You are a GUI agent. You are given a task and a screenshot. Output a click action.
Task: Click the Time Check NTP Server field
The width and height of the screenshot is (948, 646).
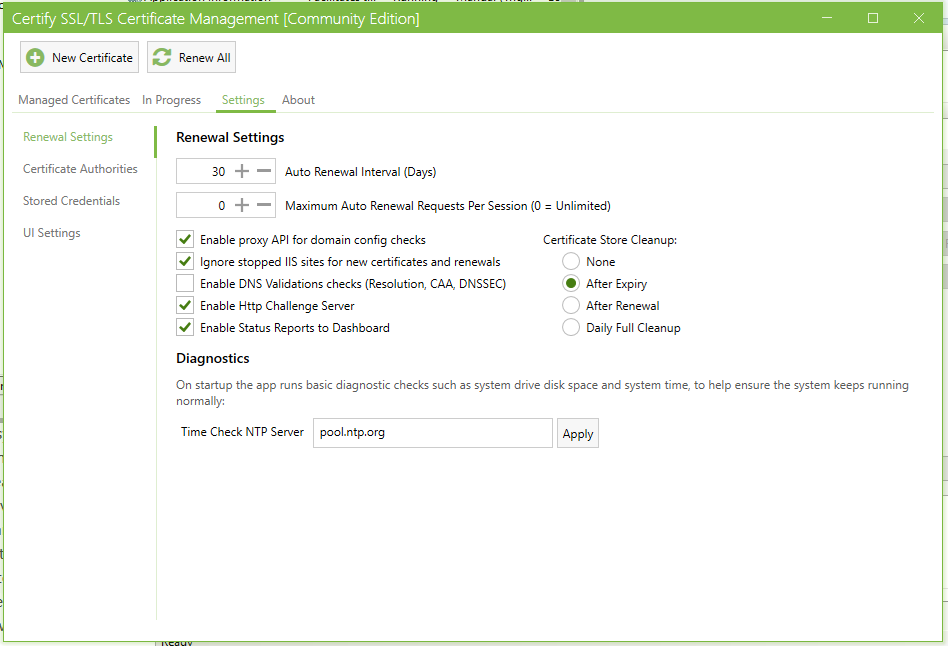point(433,432)
